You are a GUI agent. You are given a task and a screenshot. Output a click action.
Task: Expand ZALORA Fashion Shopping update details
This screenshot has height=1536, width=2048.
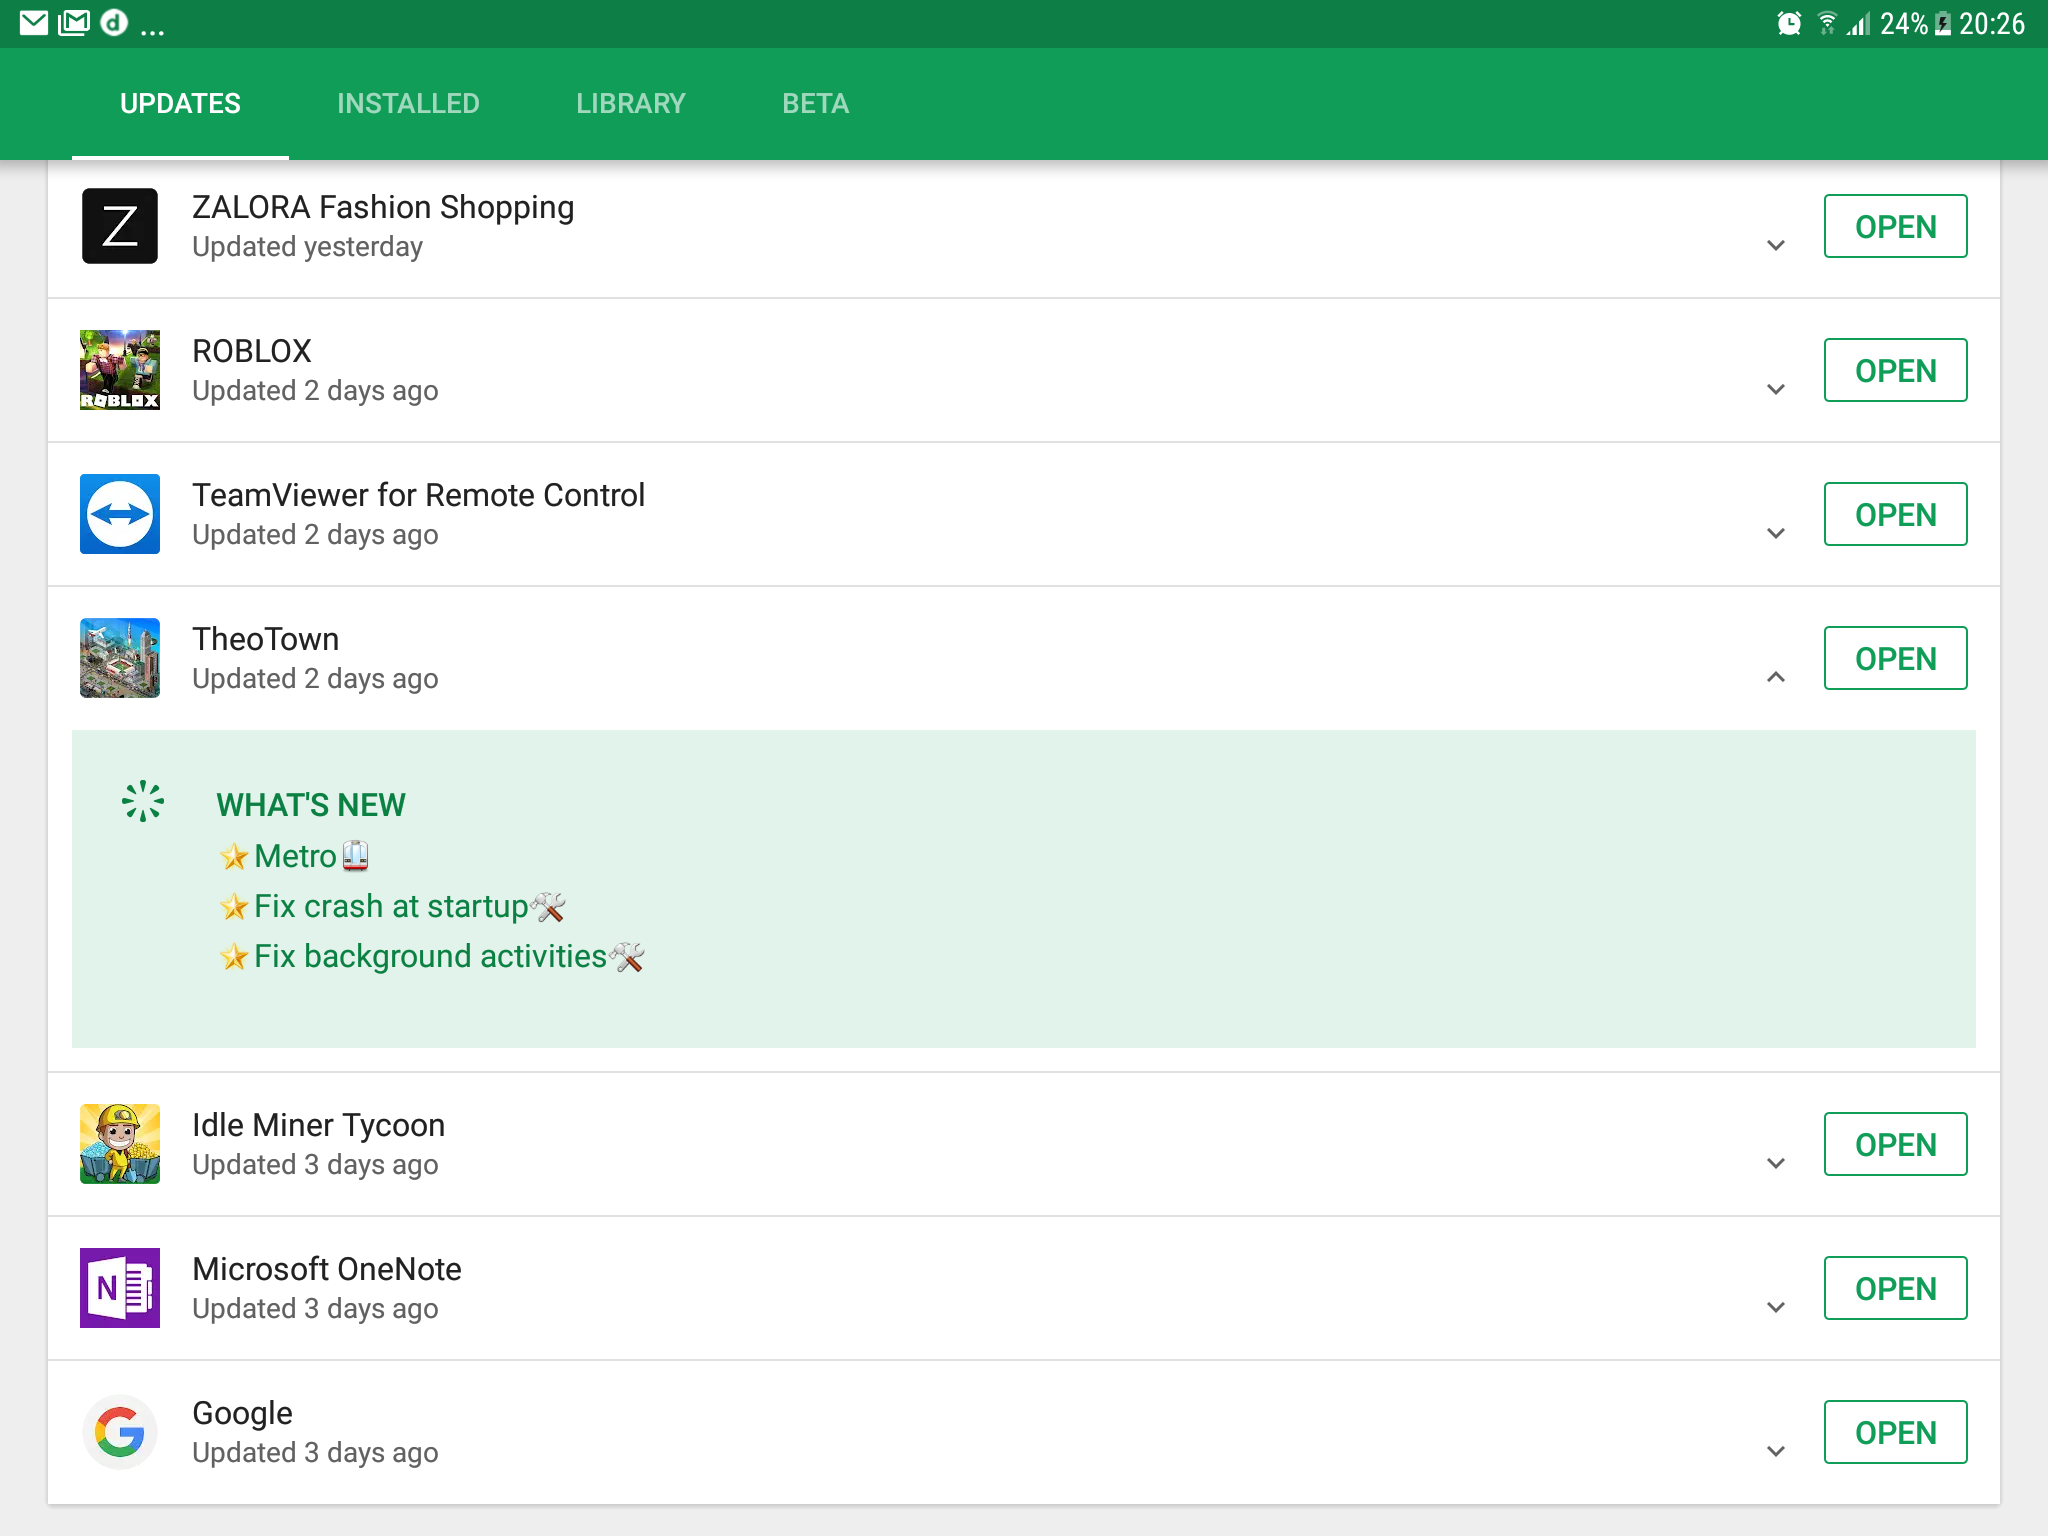[1776, 245]
